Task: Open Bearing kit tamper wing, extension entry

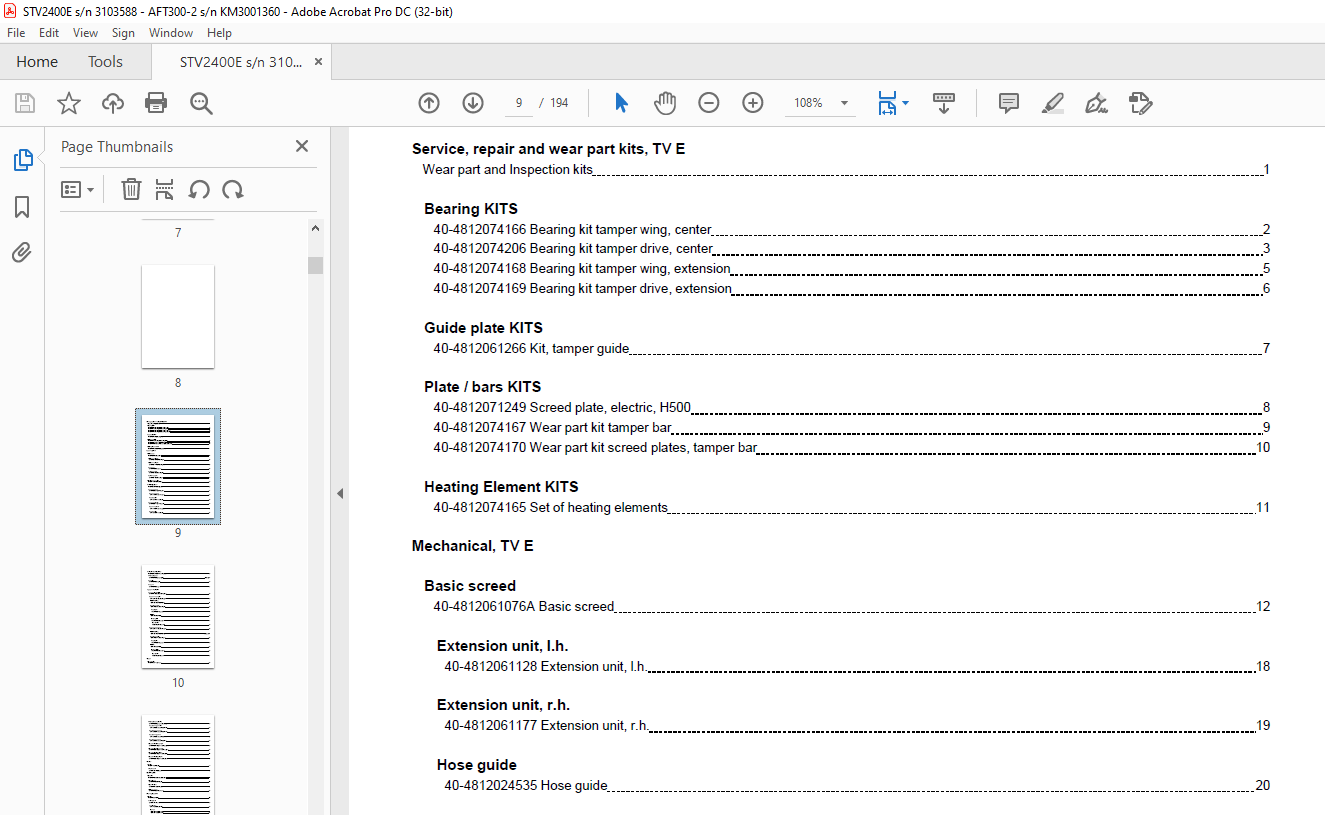Action: [851, 268]
